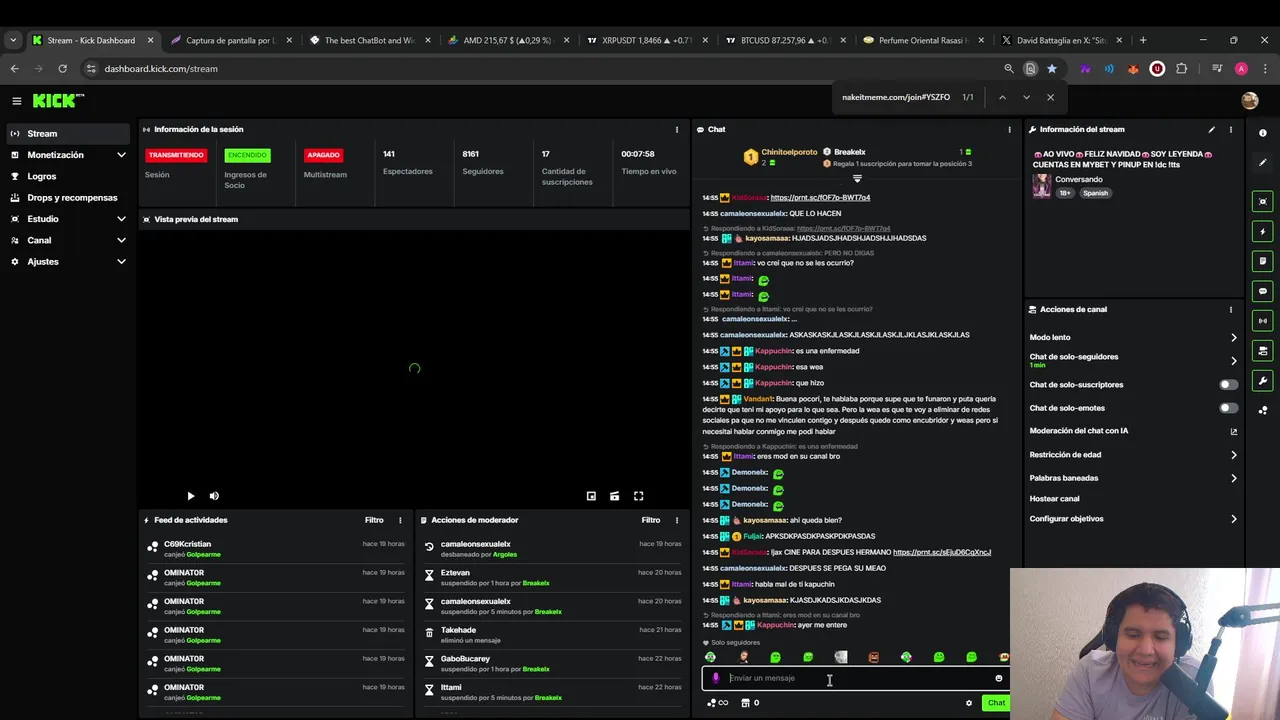The image size is (1280, 720).
Task: Select Stream in the left sidebar
Action: (x=69, y=134)
